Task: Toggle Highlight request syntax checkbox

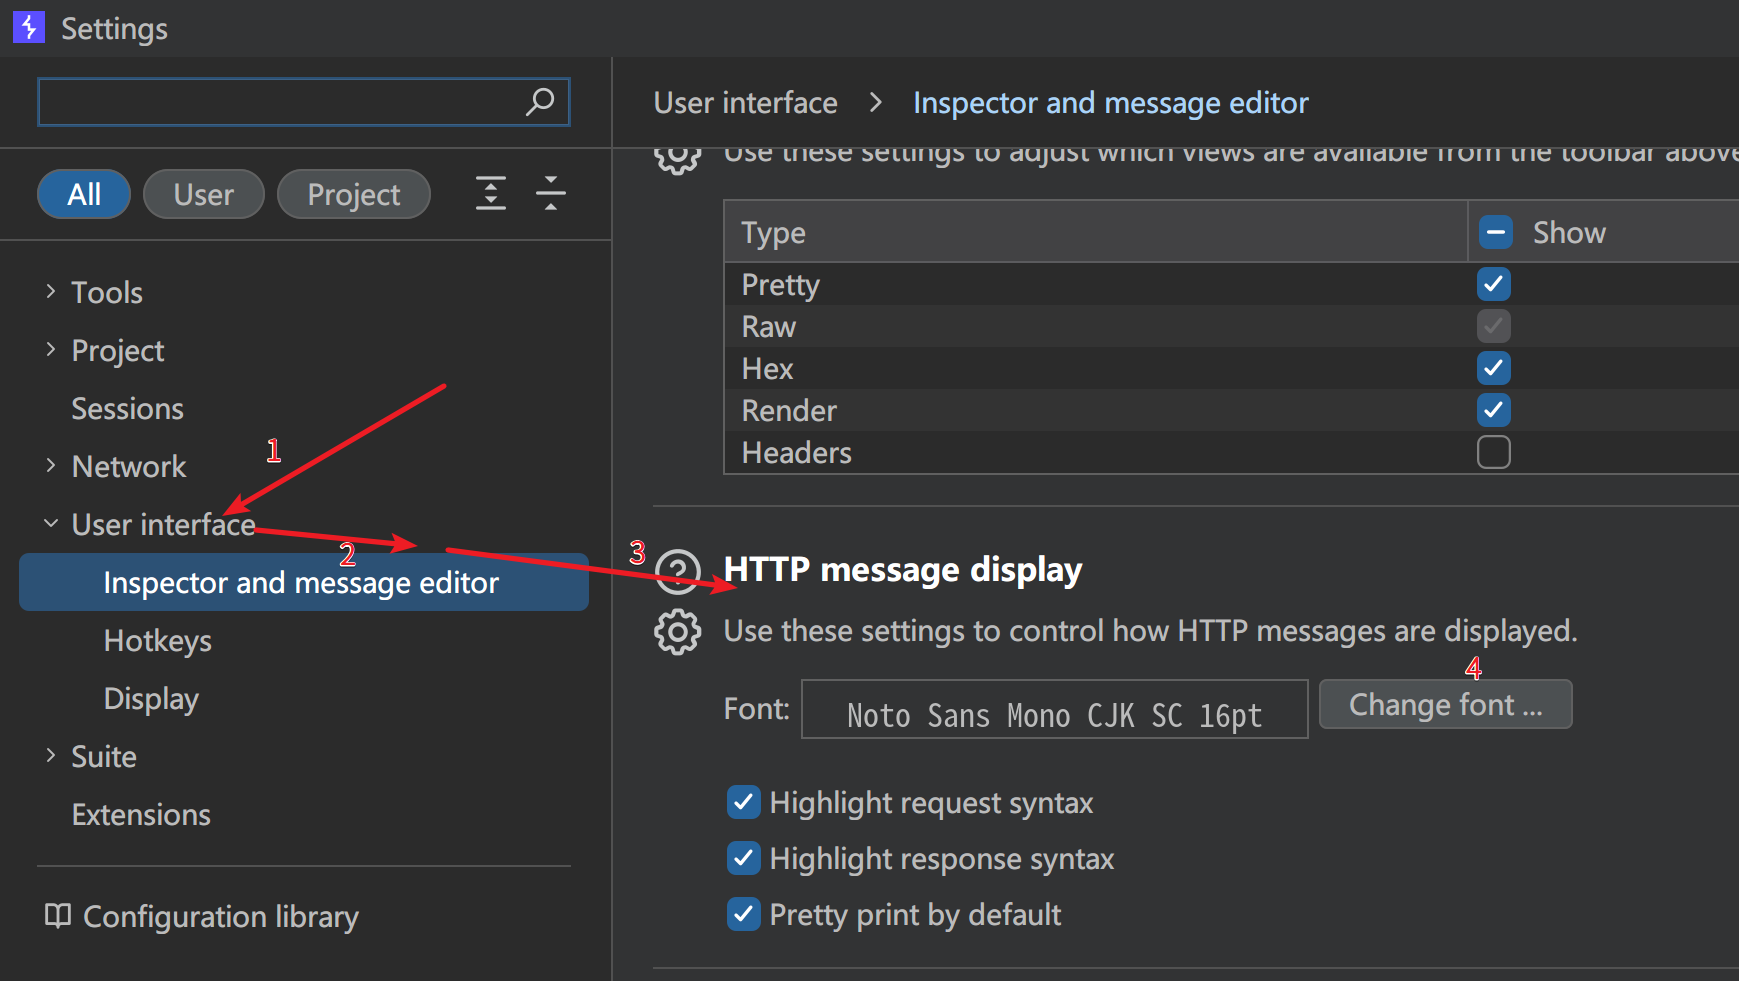Action: click(743, 802)
